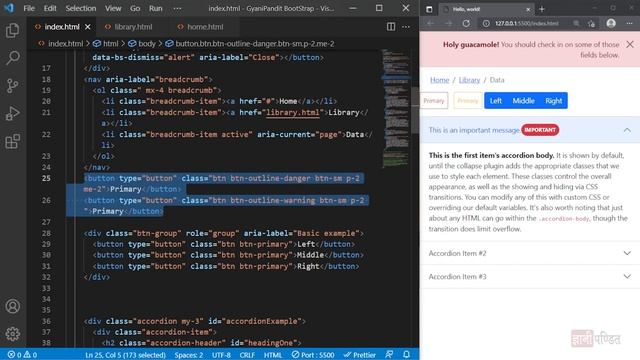Click the Right button in button group

(553, 101)
